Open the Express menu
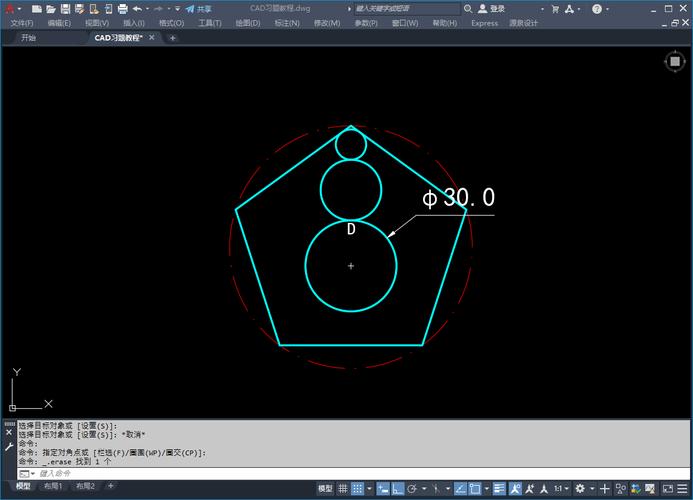Screen dimensions: 693x500 point(484,23)
